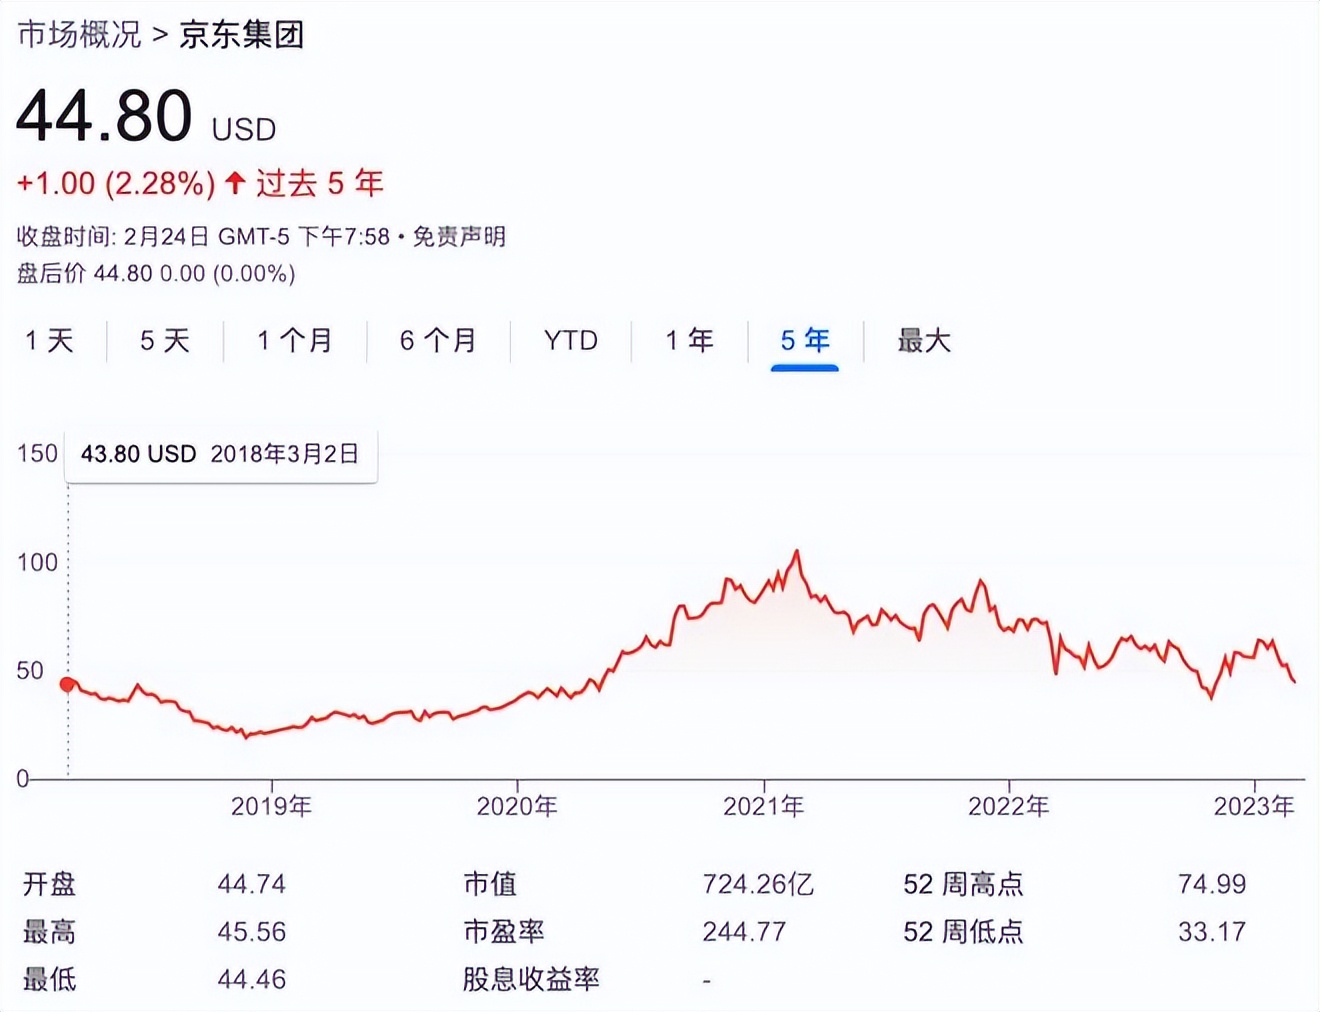Select the 1年 time range
Screen dimensions: 1320x1012
(689, 341)
